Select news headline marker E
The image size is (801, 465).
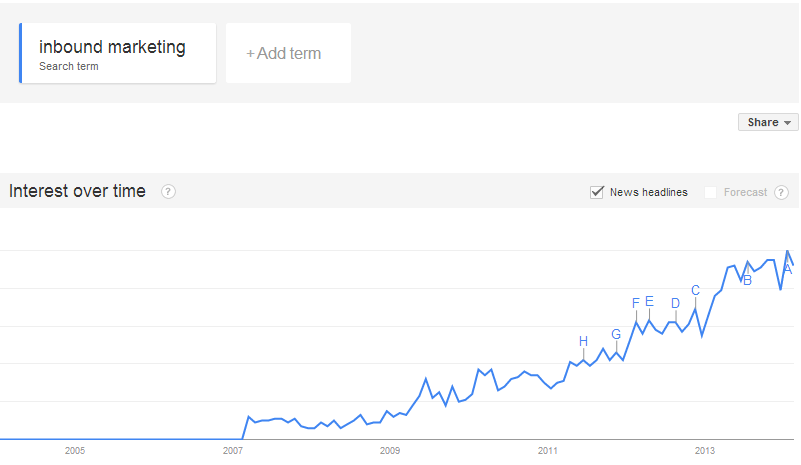[x=649, y=301]
